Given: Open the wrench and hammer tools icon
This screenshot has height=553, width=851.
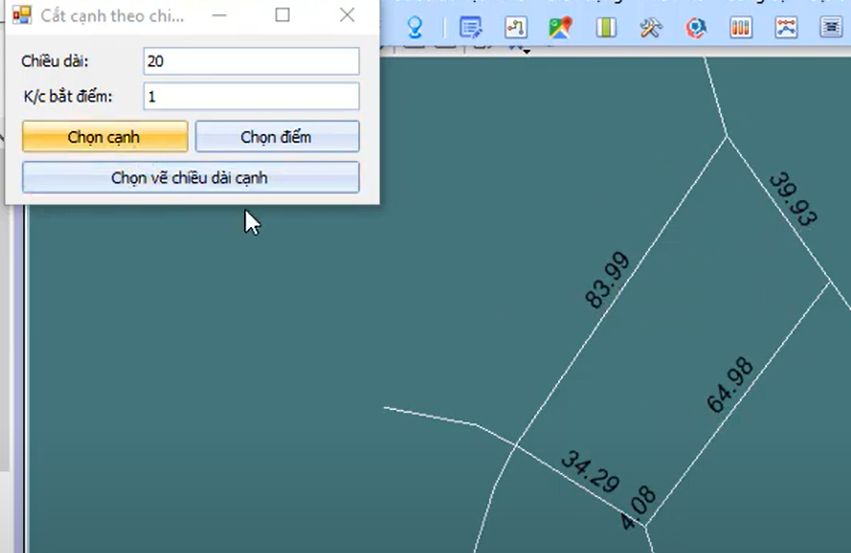Looking at the screenshot, I should click(x=651, y=28).
